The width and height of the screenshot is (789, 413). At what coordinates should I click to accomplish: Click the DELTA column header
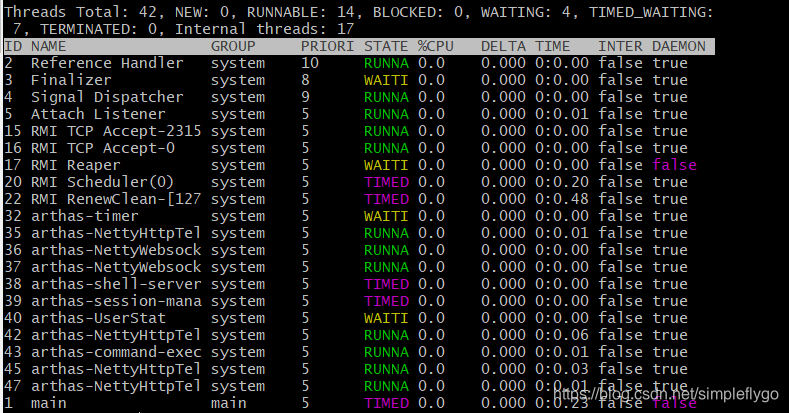(x=503, y=46)
